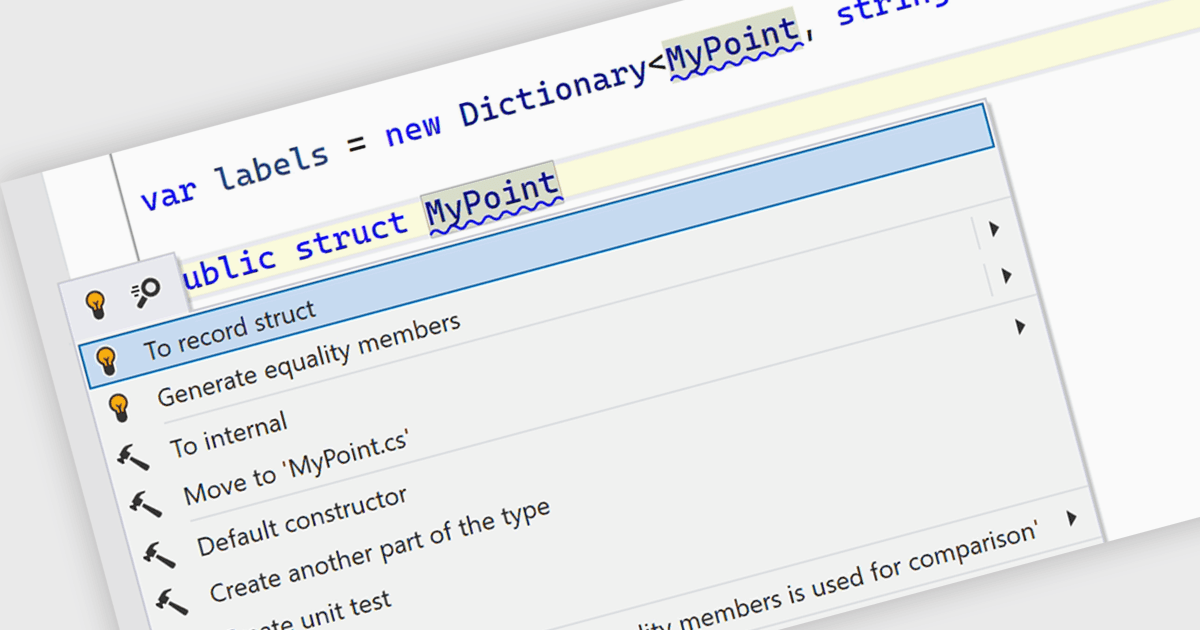Pick Move to 'MyPoint.cs'

tap(295, 469)
